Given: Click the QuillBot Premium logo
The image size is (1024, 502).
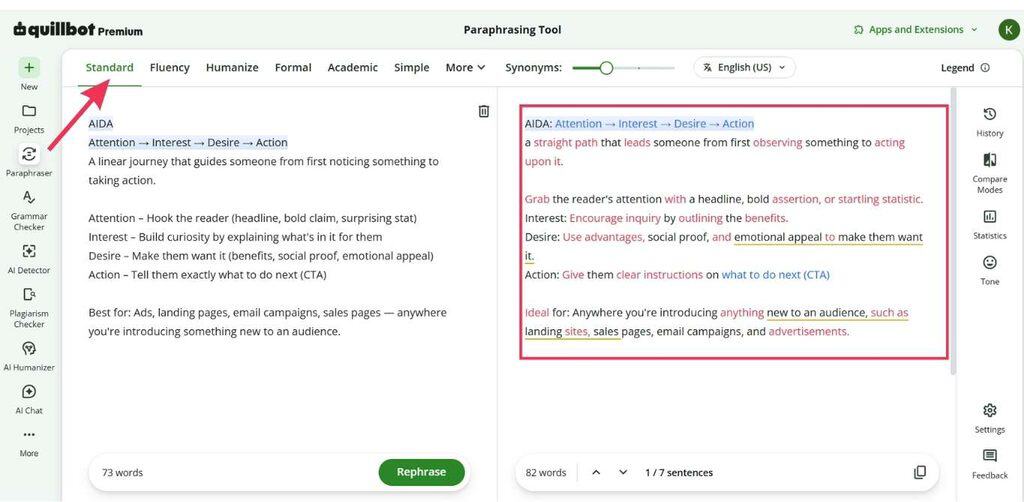Looking at the screenshot, I should coord(78,30).
